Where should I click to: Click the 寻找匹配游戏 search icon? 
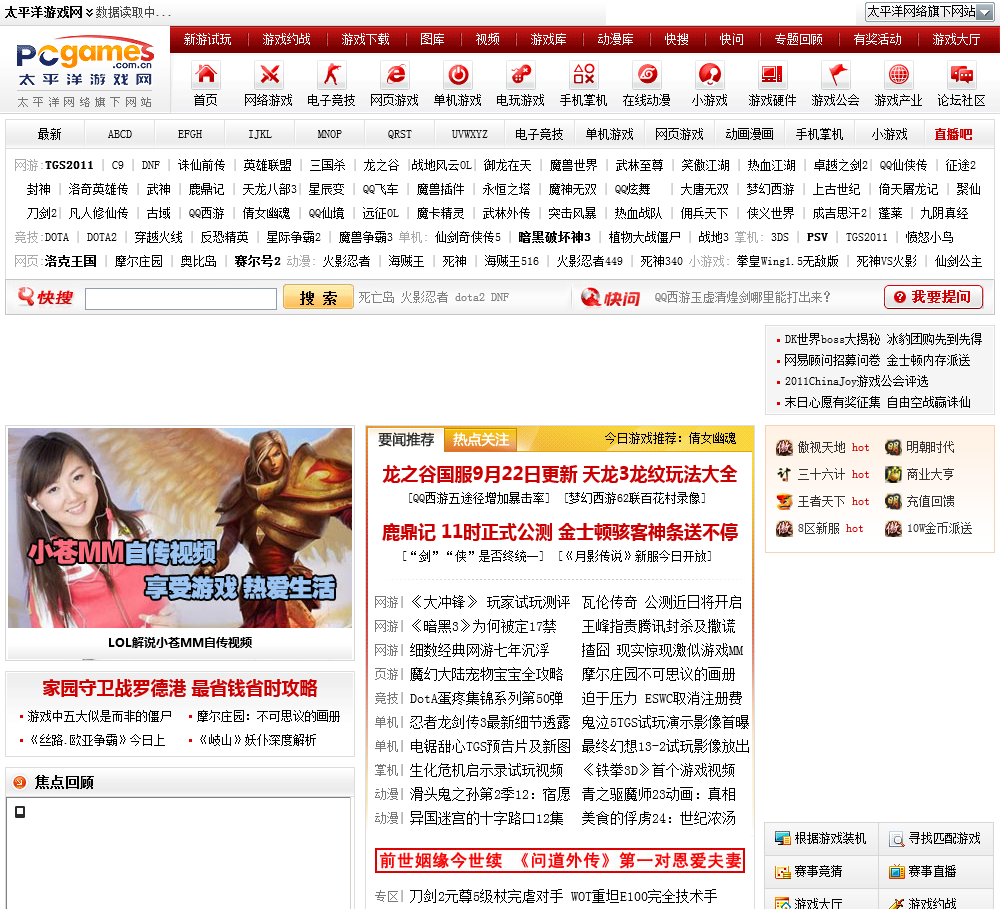[897, 839]
